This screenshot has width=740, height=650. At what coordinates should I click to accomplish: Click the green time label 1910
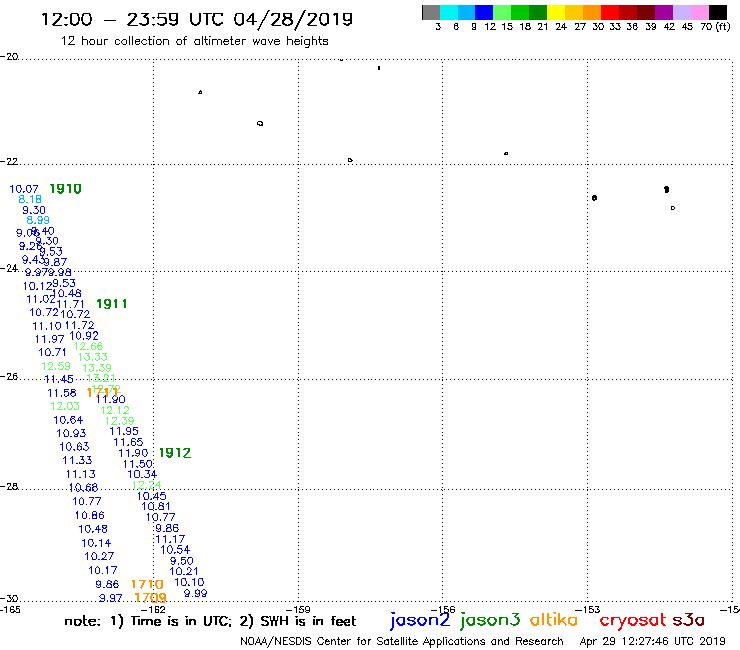[x=66, y=189]
